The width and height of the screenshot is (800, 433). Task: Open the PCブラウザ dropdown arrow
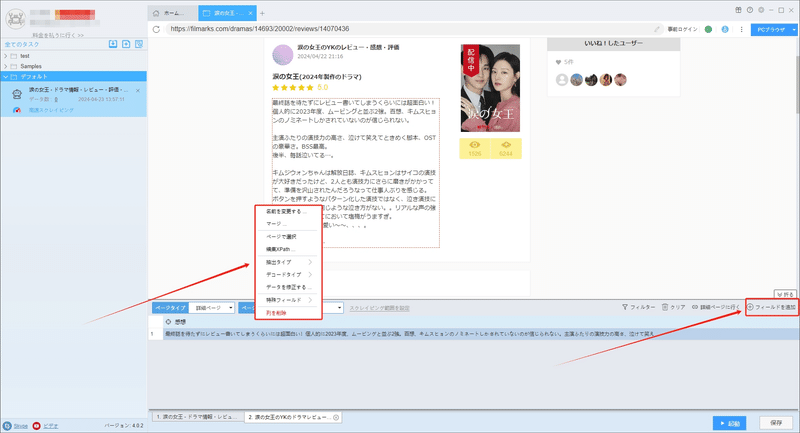tap(794, 30)
